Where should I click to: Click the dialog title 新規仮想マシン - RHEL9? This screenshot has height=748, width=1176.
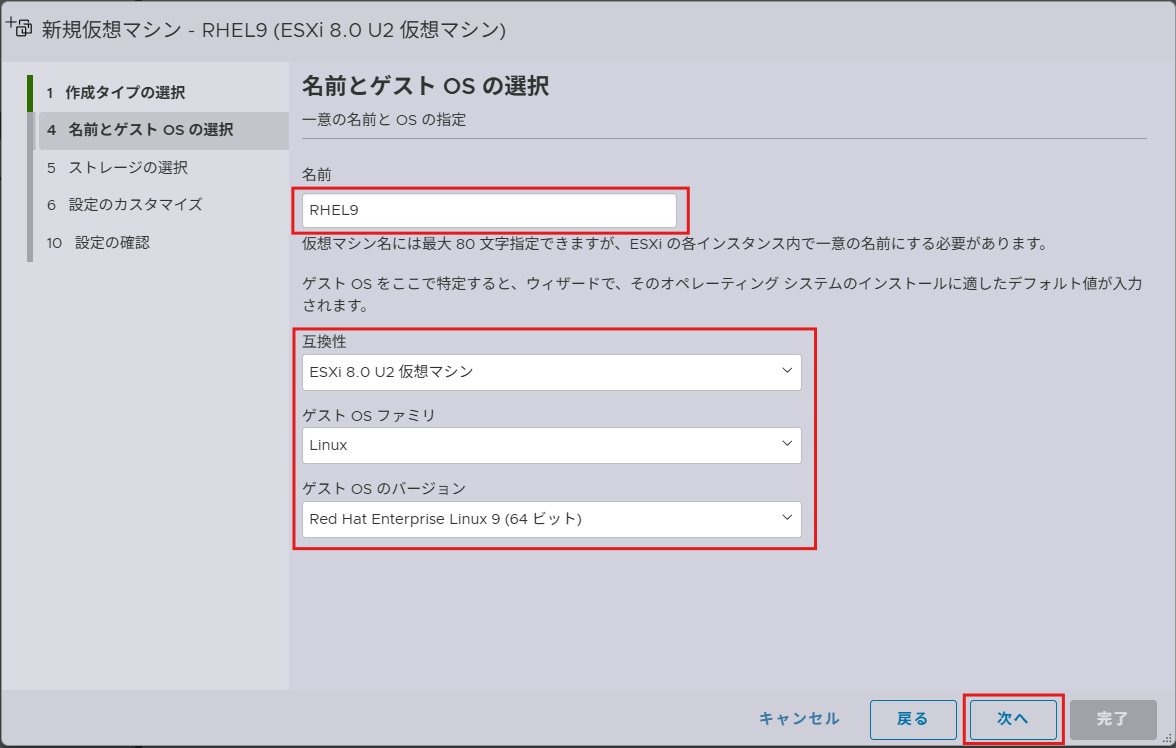274,30
